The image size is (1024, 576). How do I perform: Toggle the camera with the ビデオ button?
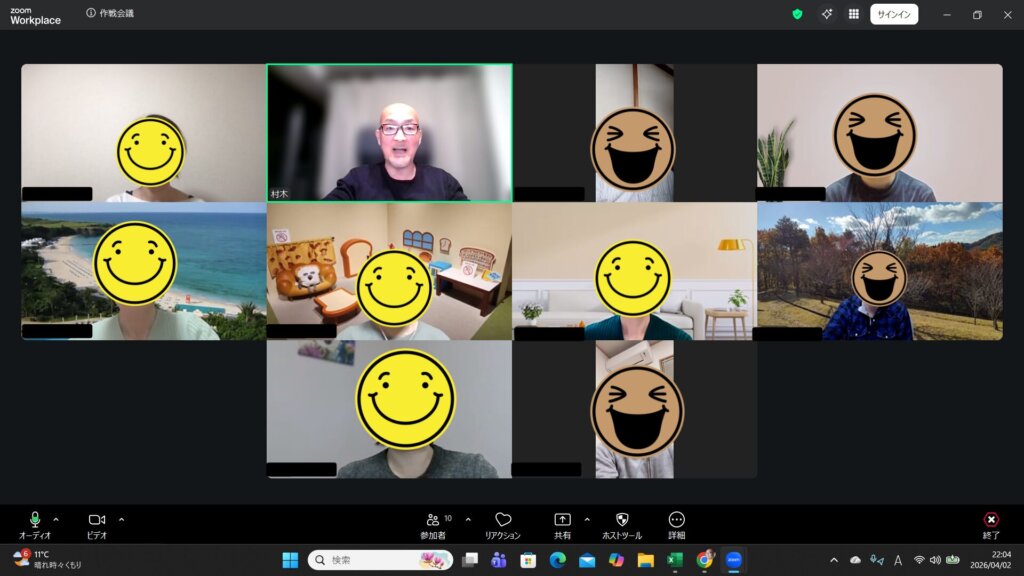point(97,520)
